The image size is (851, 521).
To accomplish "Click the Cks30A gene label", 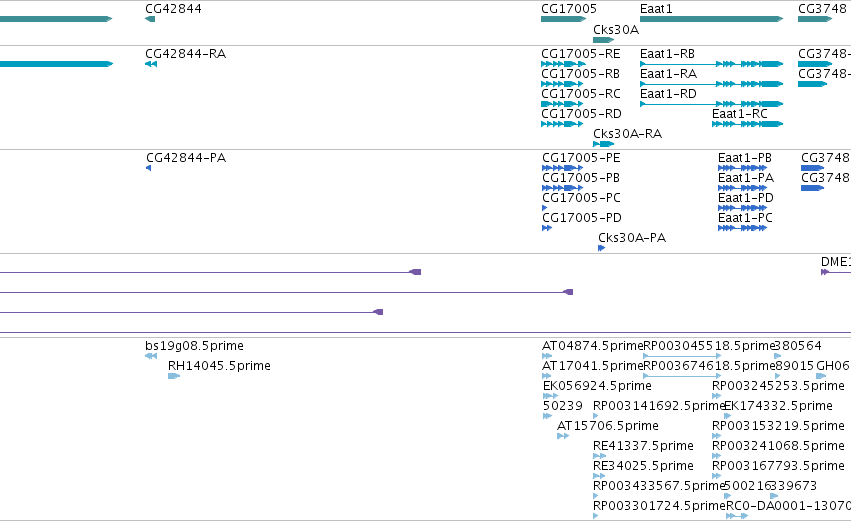I will 616,29.
